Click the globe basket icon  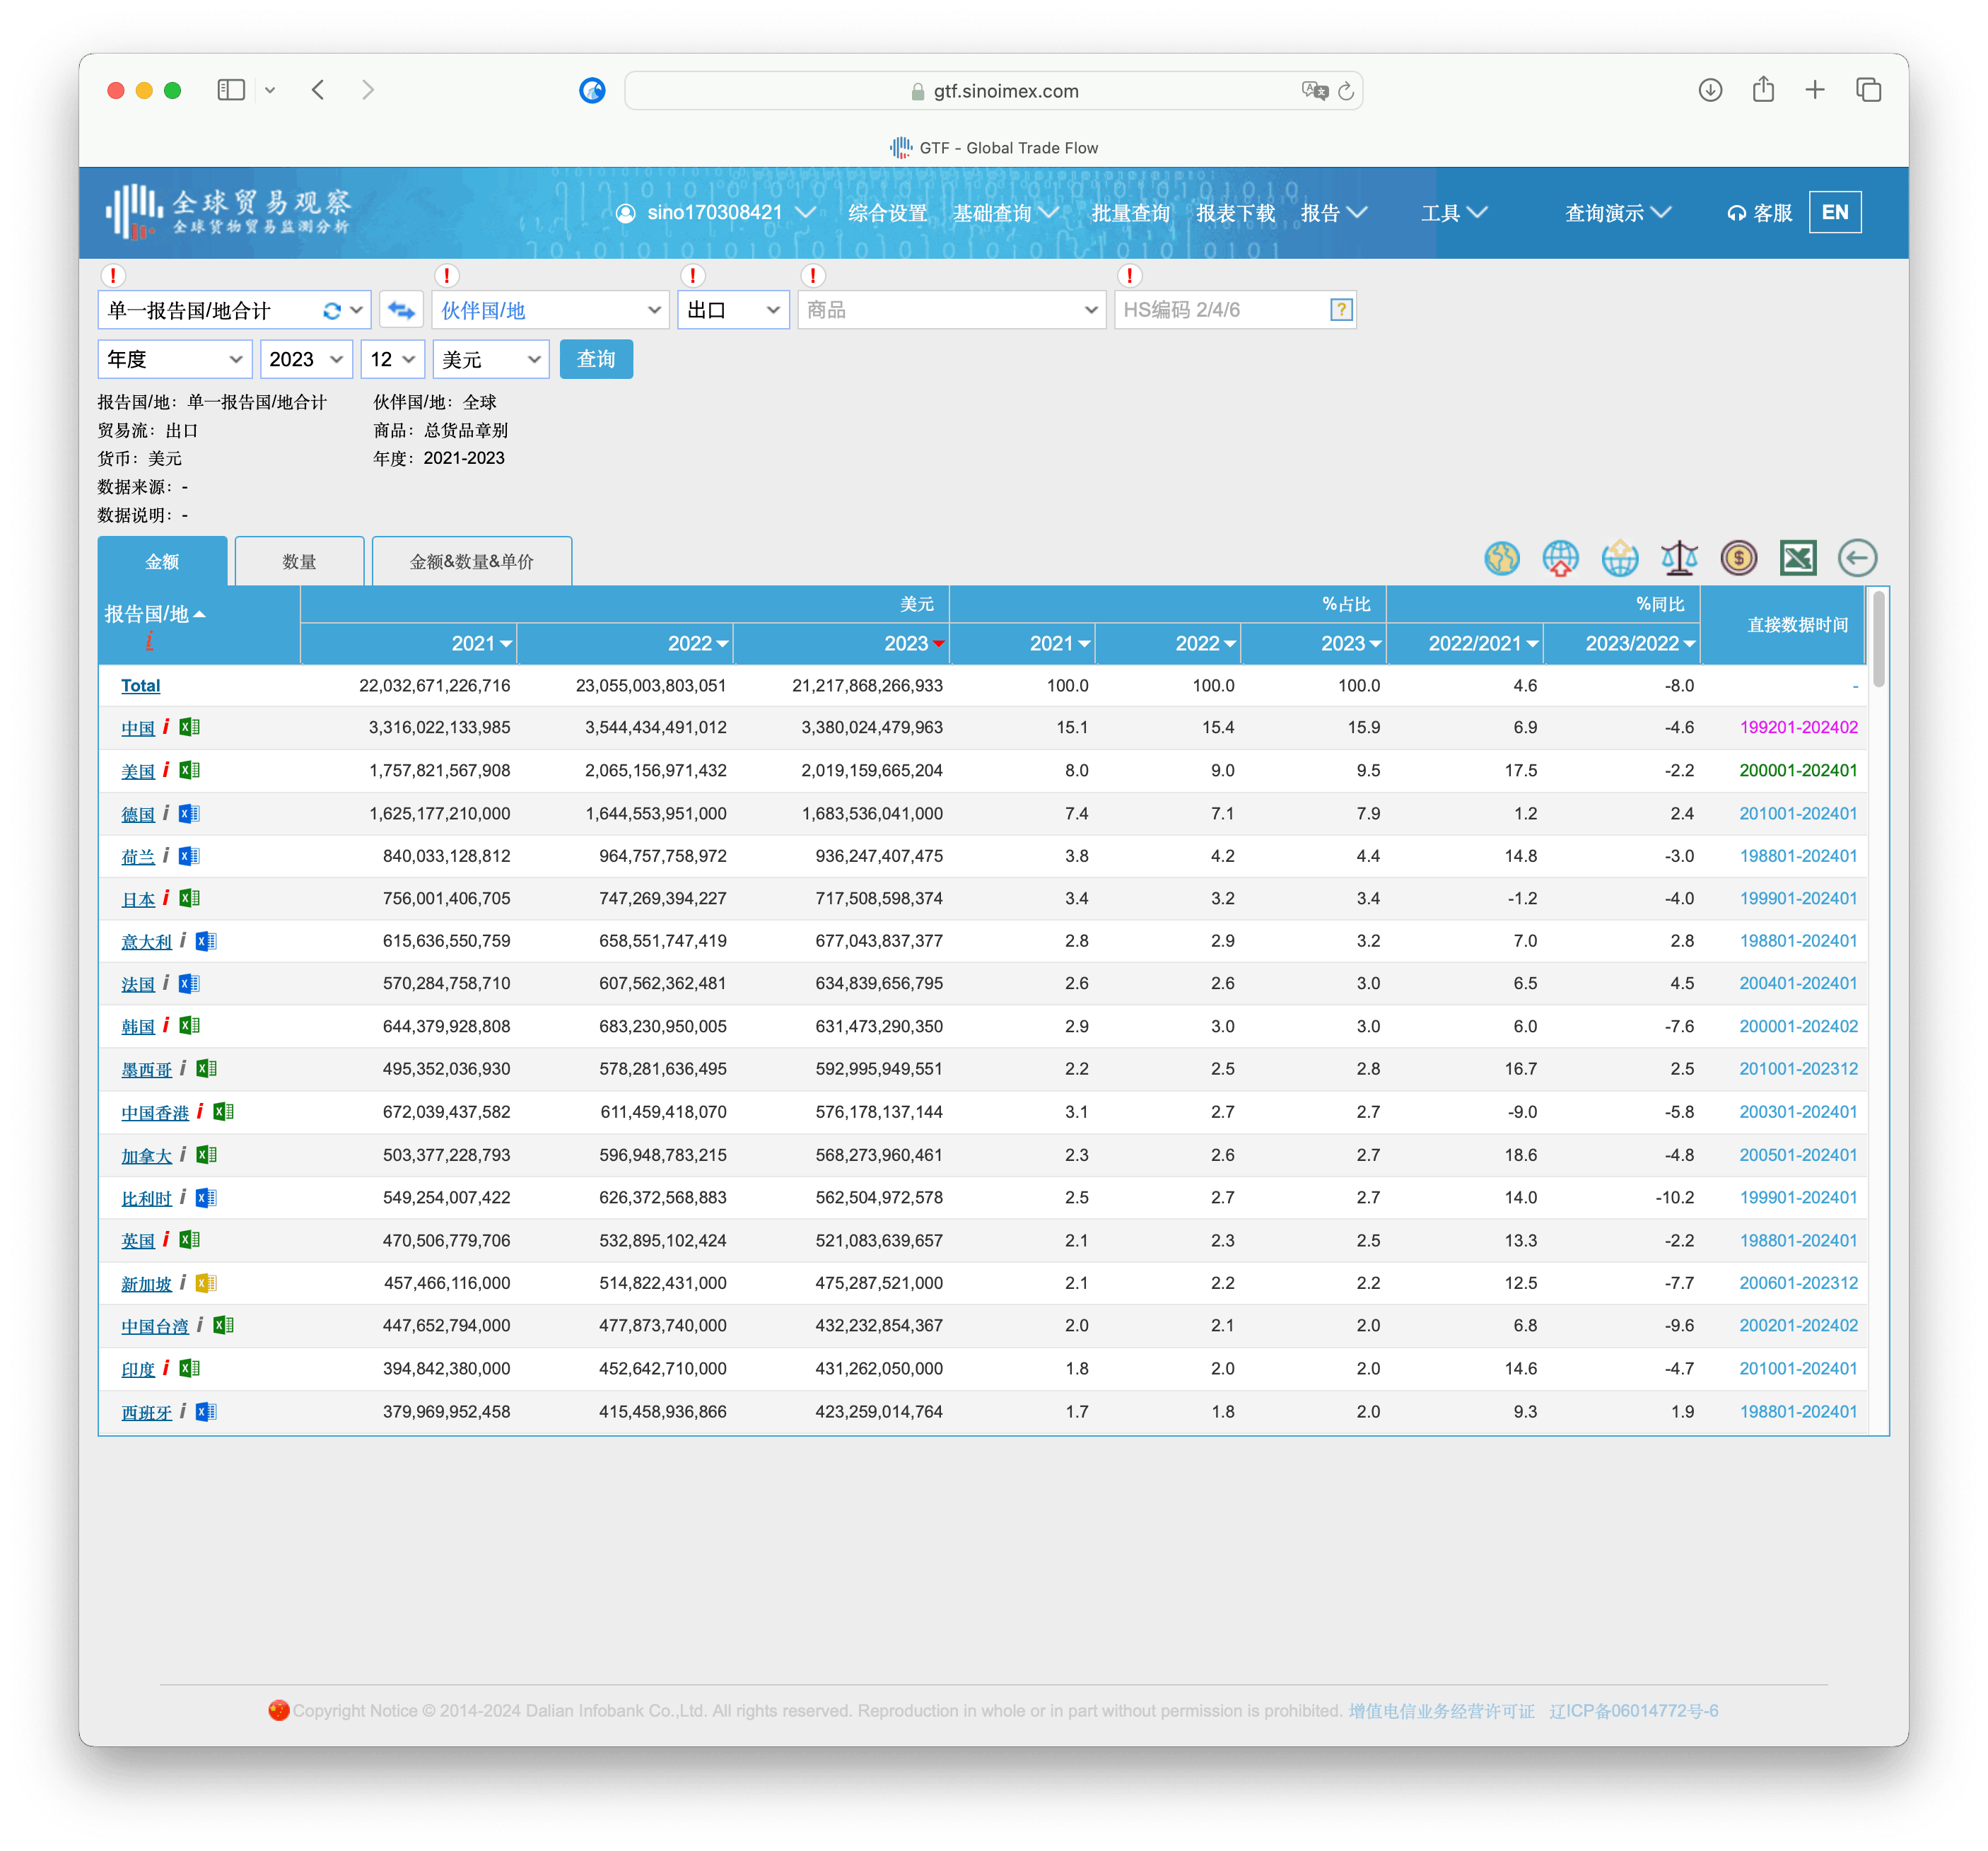click(x=1619, y=558)
